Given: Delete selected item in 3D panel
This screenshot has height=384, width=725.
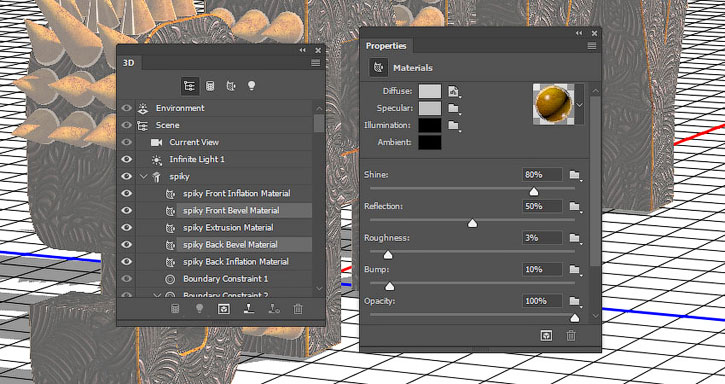Looking at the screenshot, I should click(298, 309).
